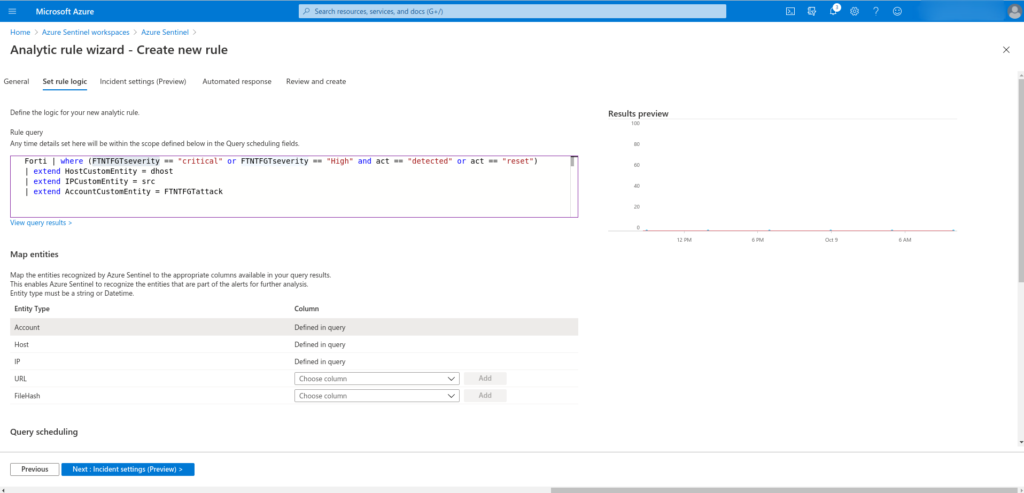1024x493 pixels.
Task: Click the search resources, services, and docs box
Action: pyautogui.click(x=512, y=11)
